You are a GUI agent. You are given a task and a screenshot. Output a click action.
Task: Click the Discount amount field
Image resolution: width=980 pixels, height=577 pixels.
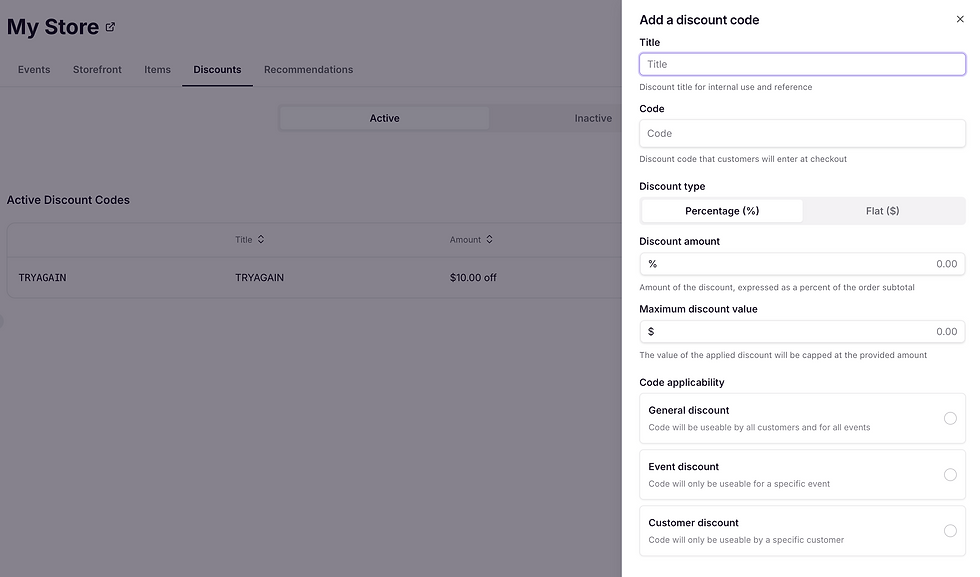click(x=802, y=263)
